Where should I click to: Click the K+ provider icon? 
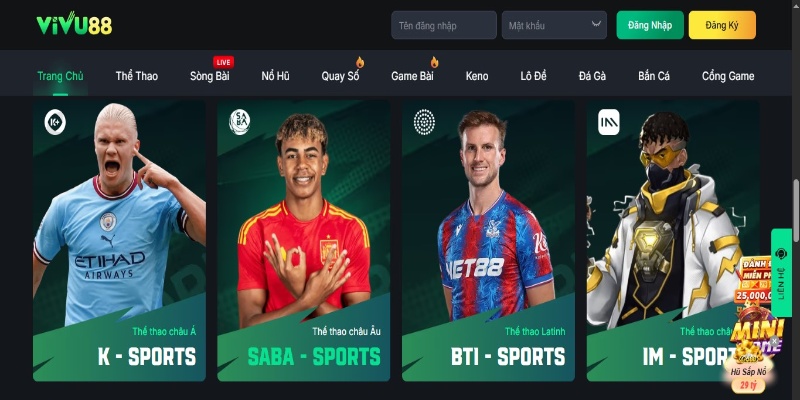(x=55, y=122)
